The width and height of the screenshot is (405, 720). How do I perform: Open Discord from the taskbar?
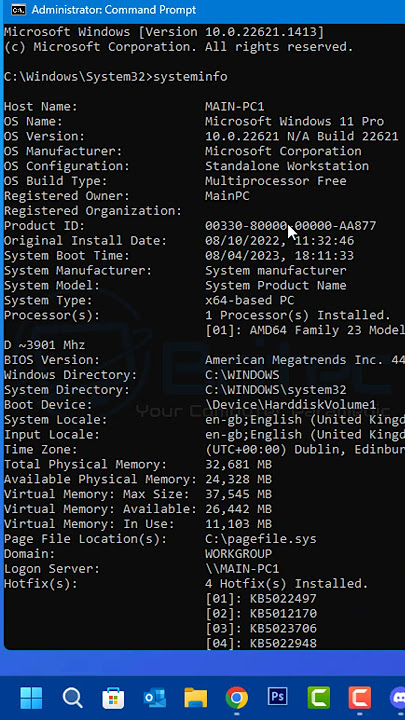[x=398, y=698]
